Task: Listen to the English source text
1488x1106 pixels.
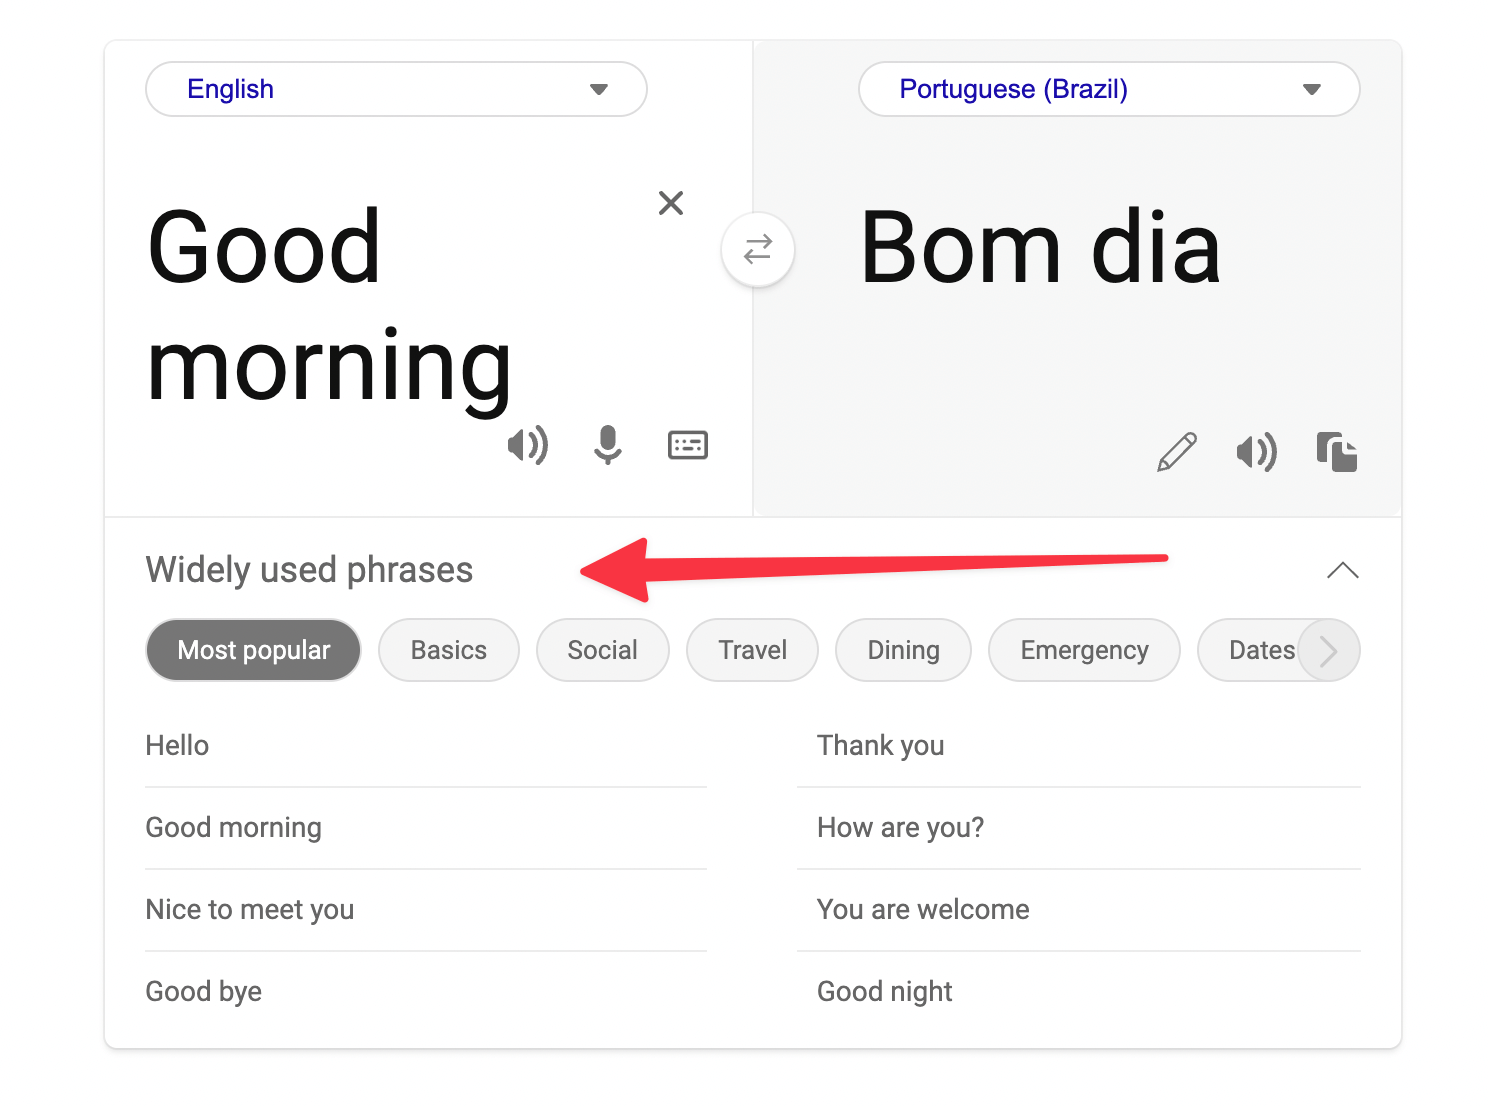Action: coord(527,445)
